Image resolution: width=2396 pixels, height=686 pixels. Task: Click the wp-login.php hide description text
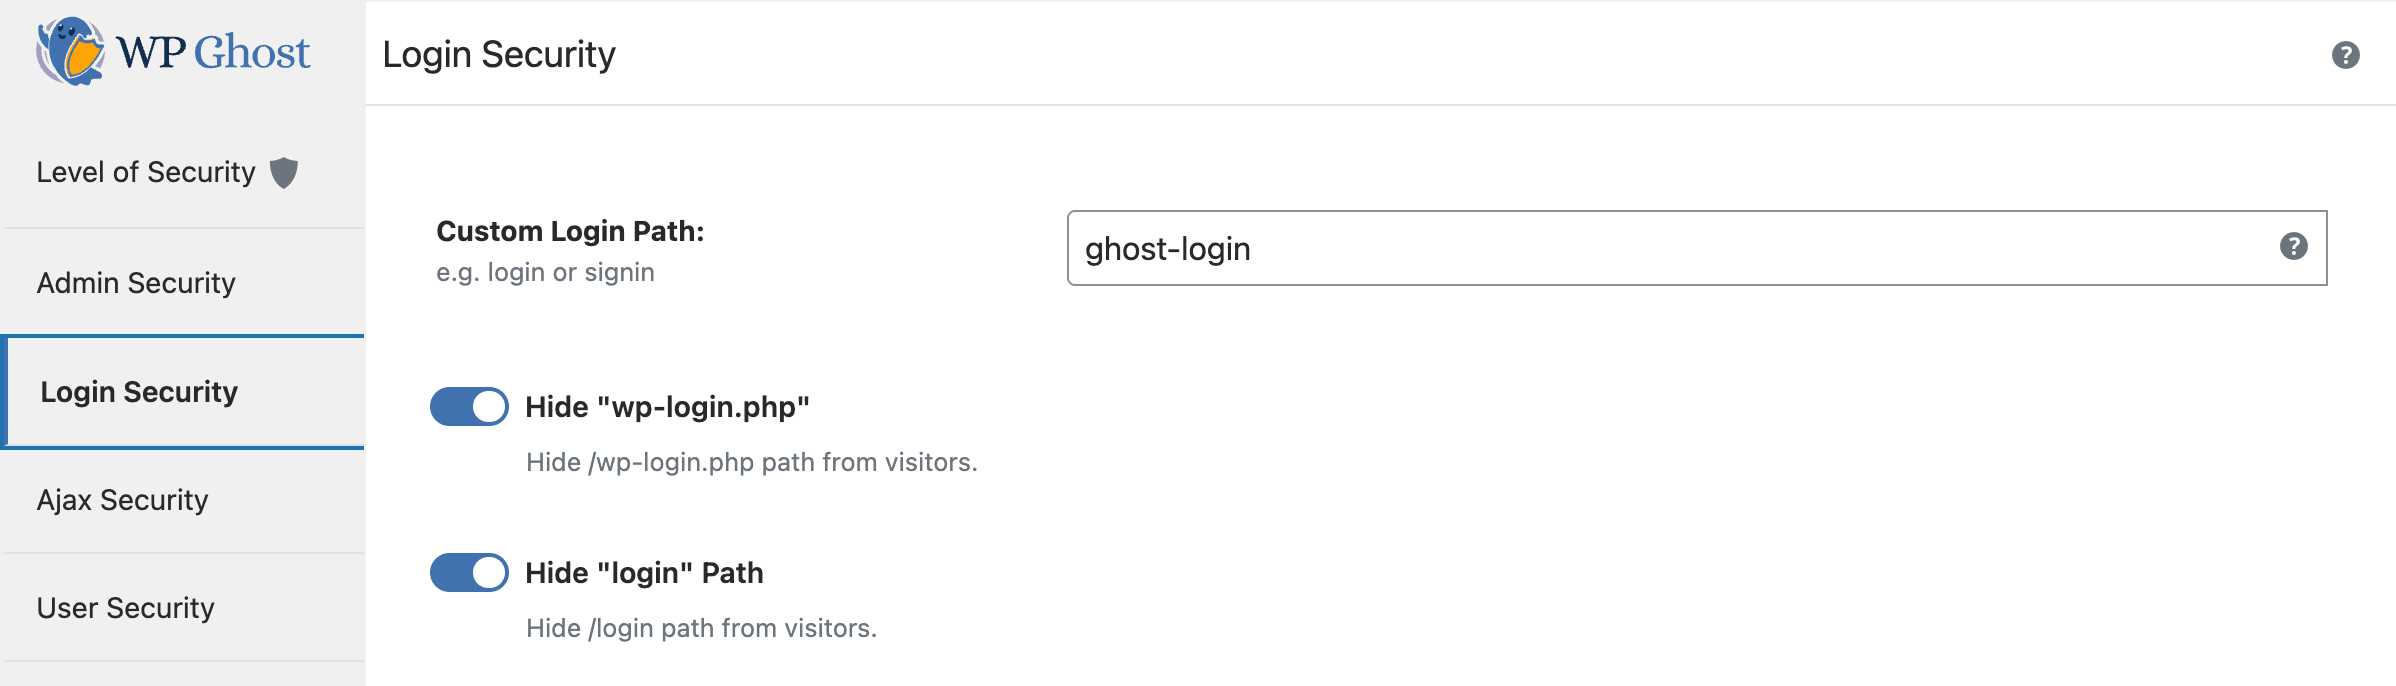tap(751, 461)
